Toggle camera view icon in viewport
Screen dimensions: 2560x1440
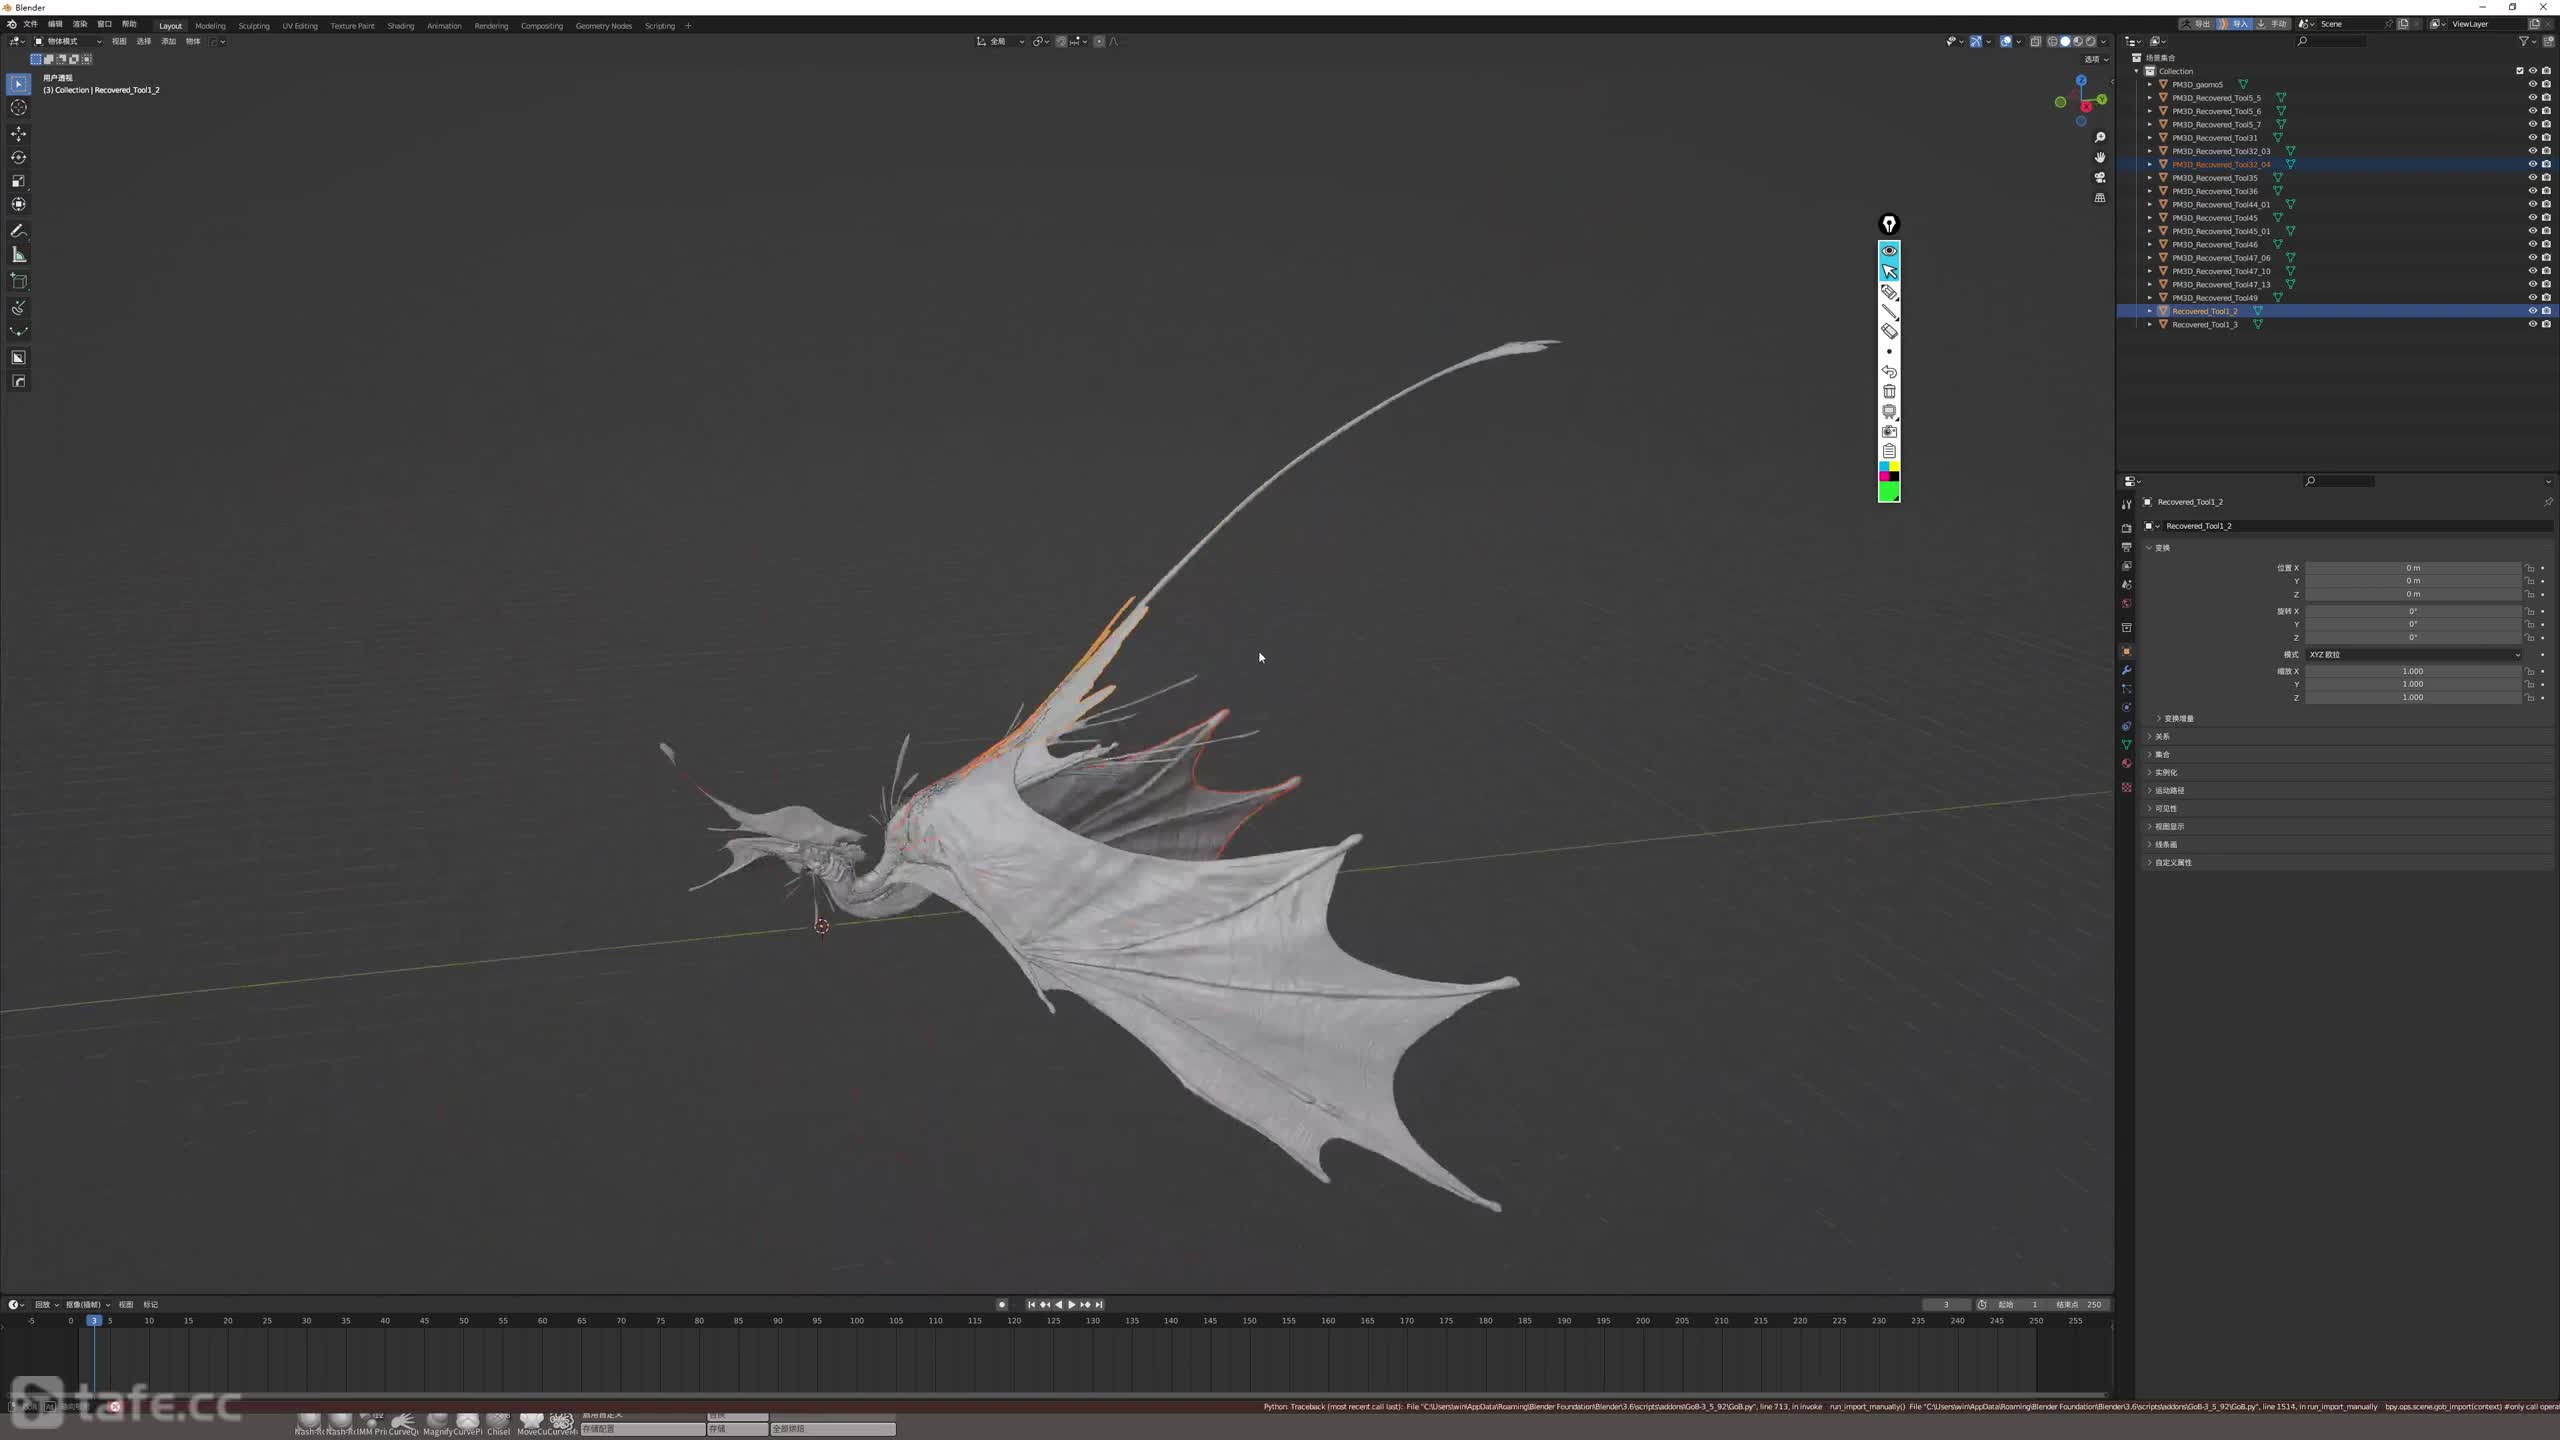(2100, 177)
